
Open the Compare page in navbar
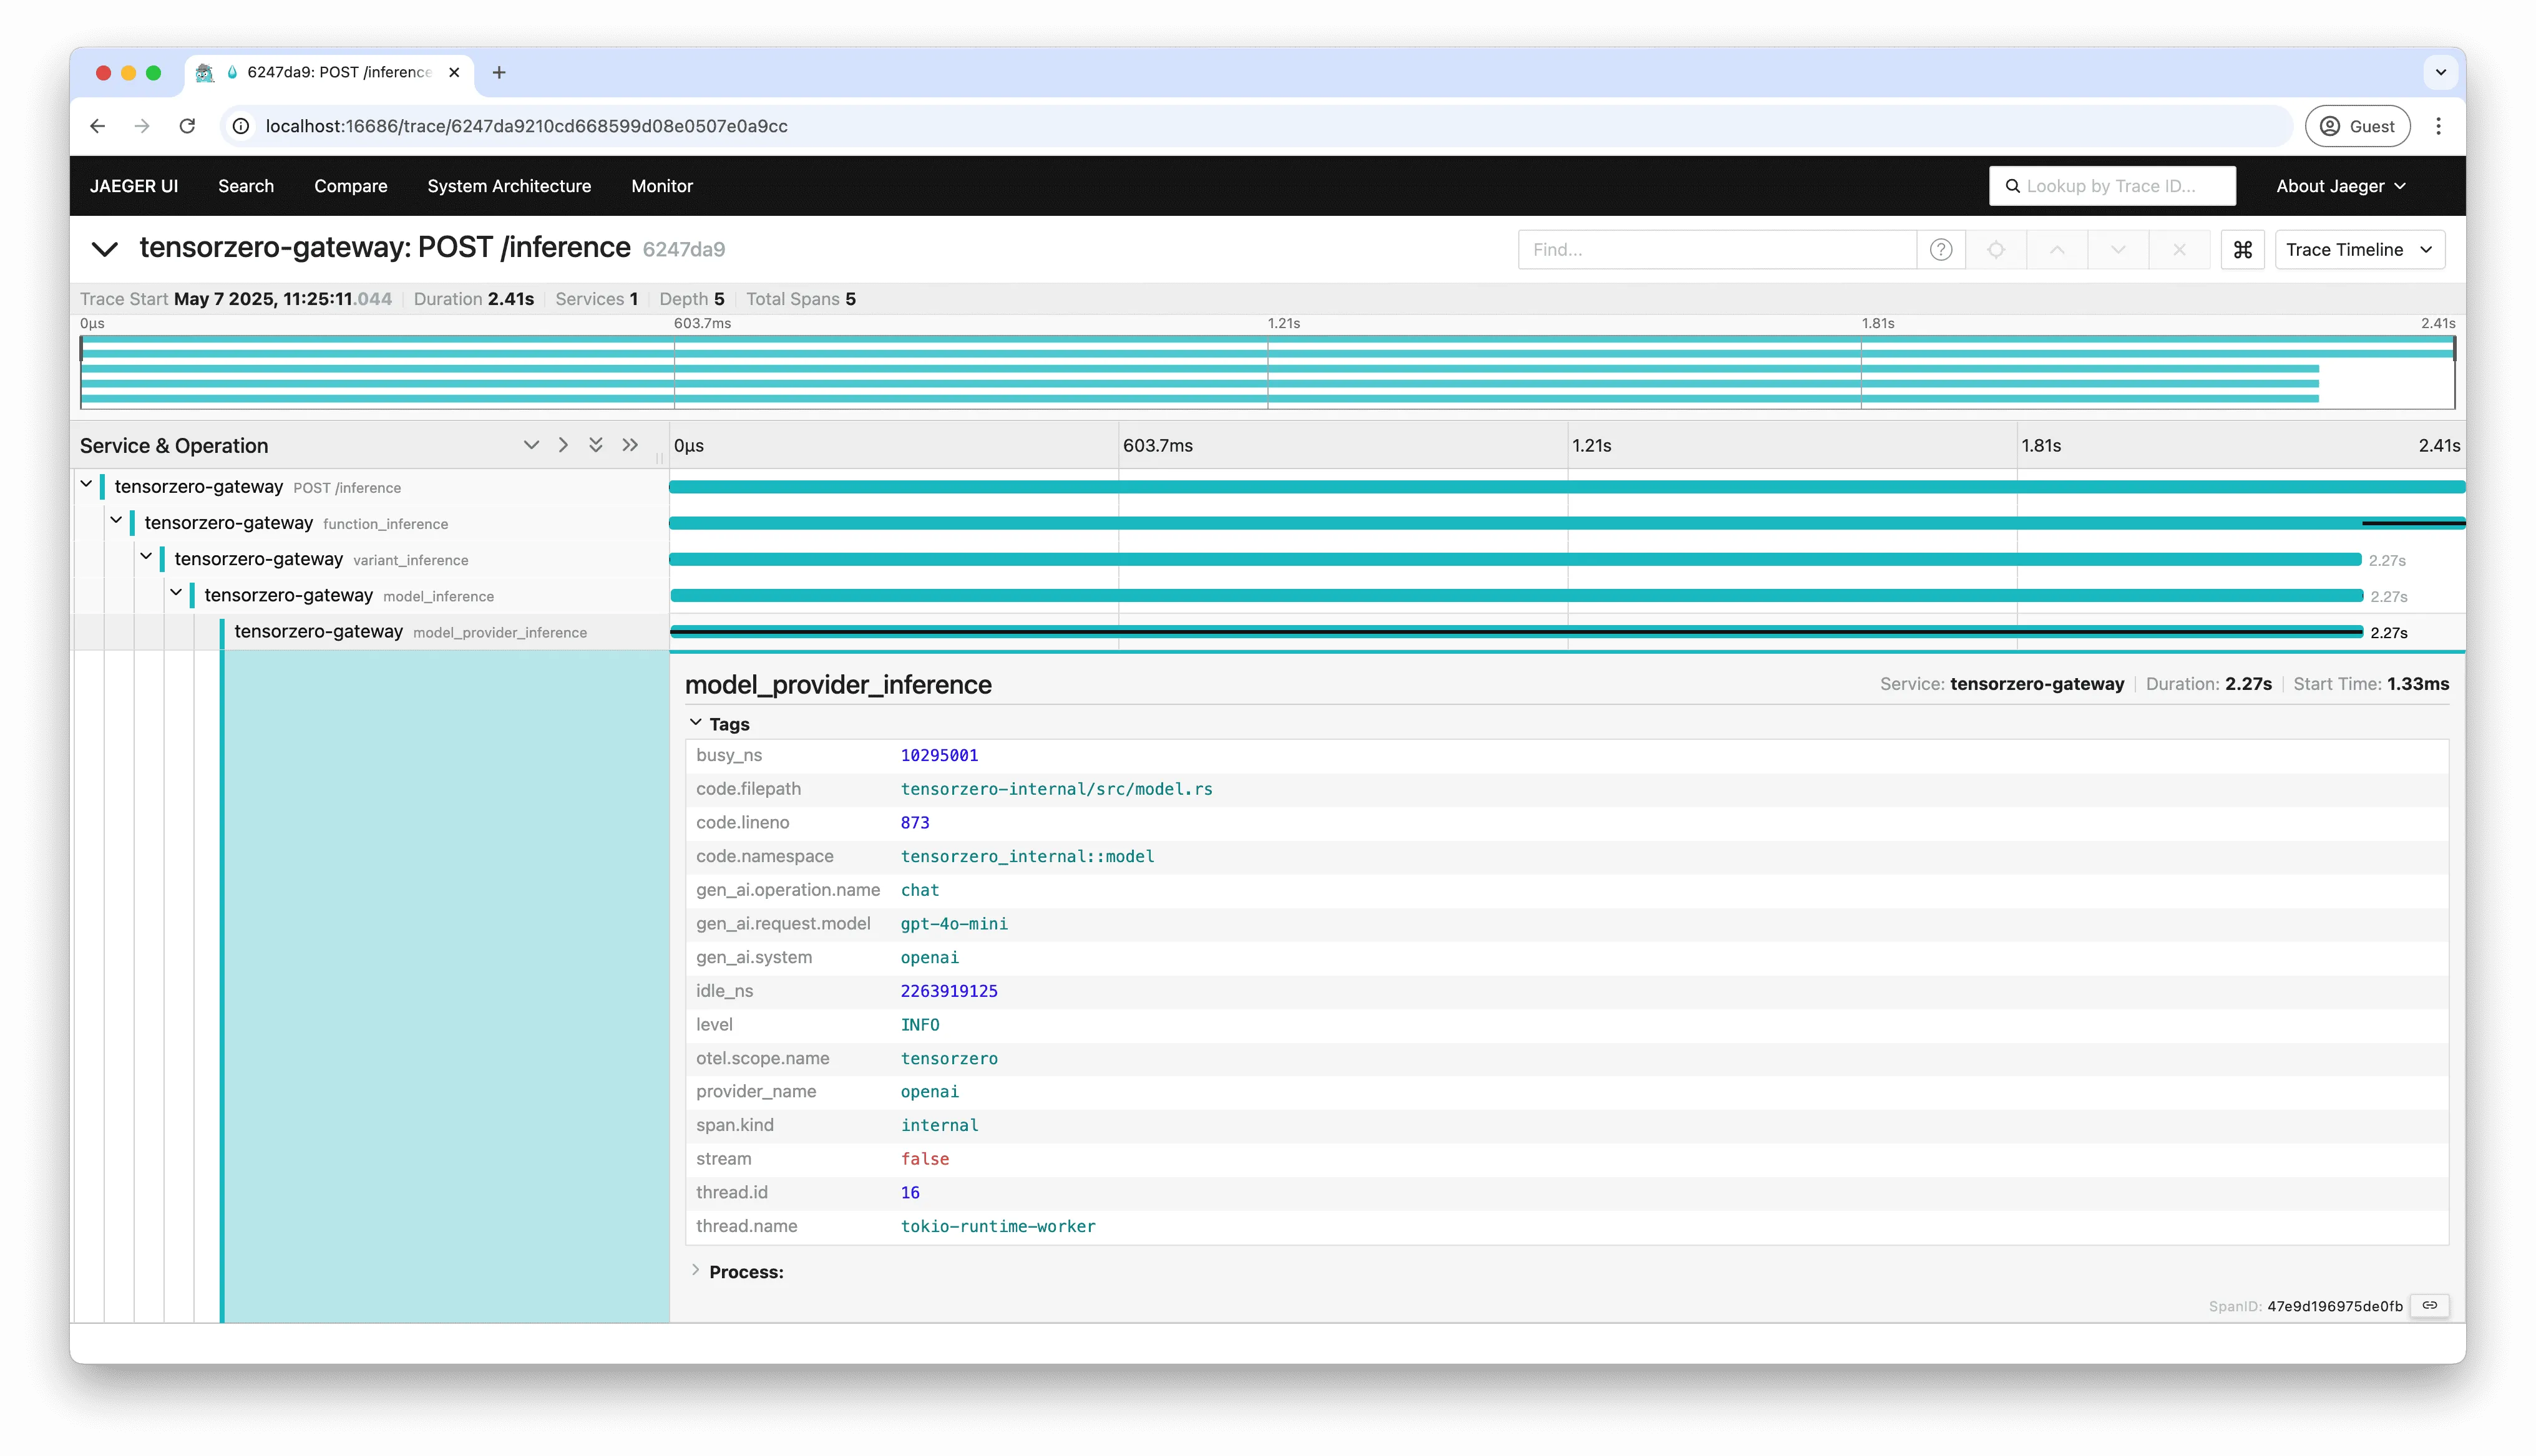[x=350, y=186]
